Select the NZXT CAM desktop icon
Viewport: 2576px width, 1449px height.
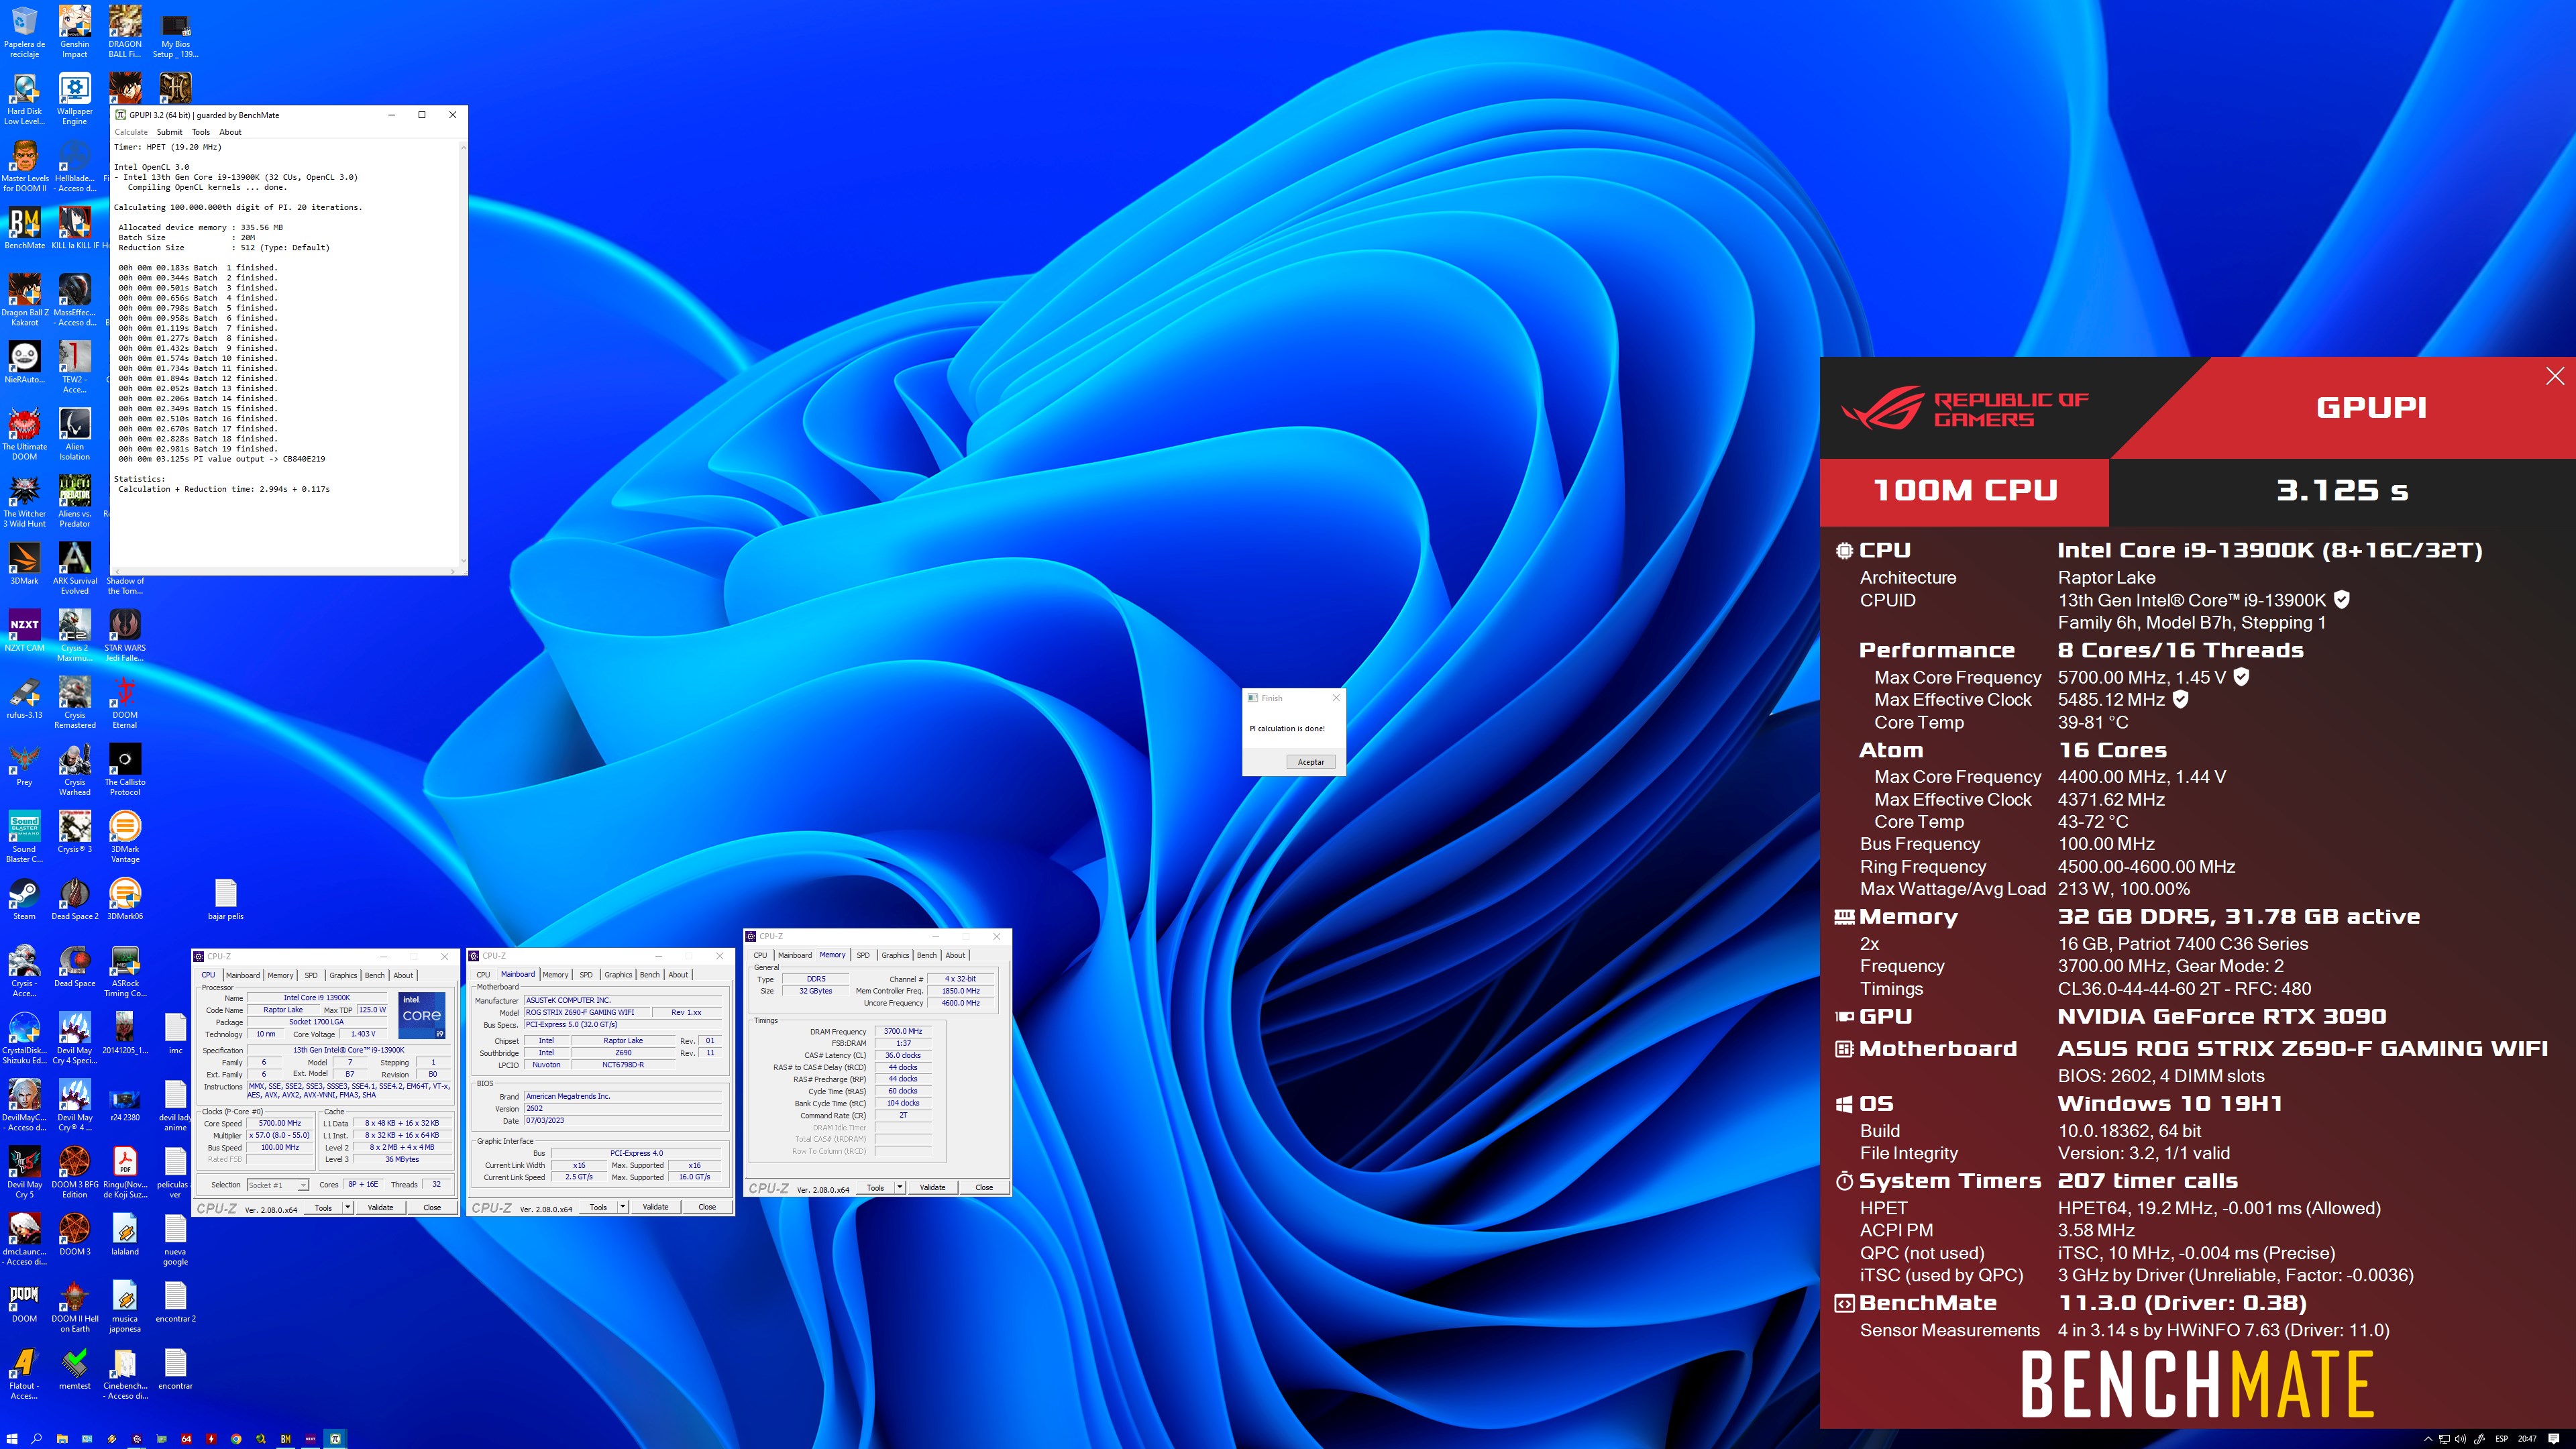[24, 630]
